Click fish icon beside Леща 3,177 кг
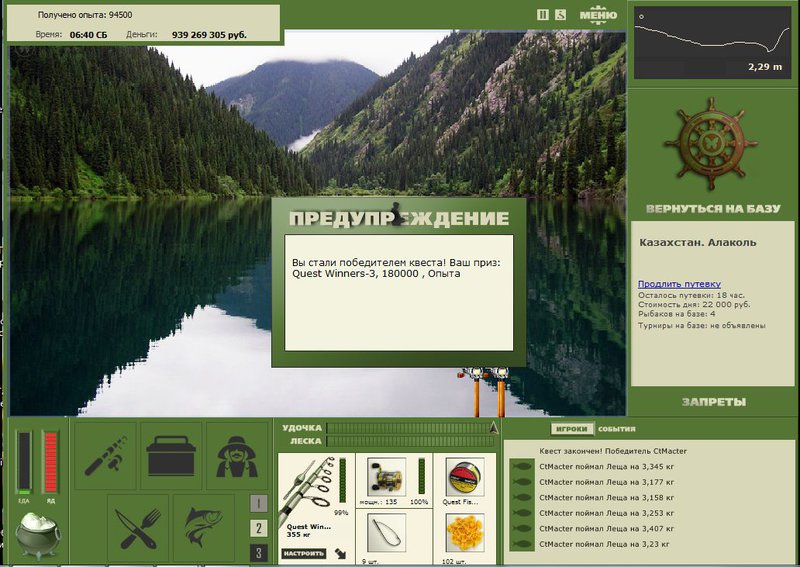800x567 pixels. 521,482
